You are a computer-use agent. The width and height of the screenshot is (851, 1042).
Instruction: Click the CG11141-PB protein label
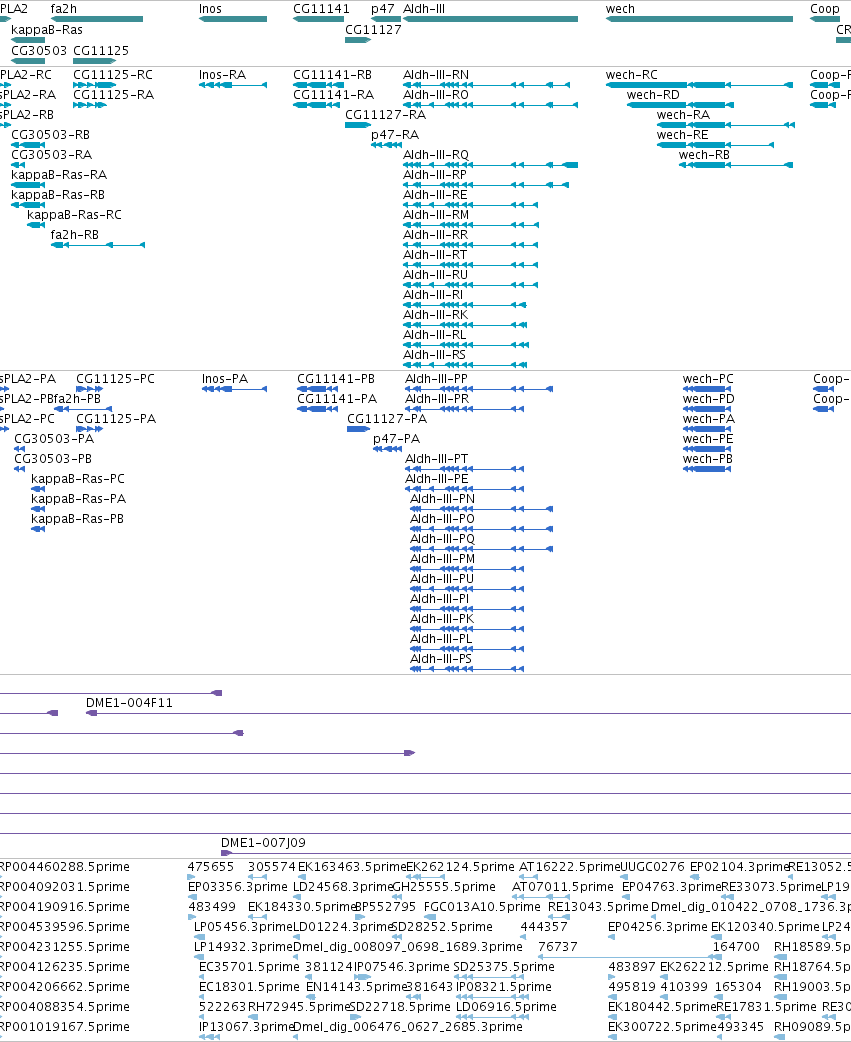(336, 379)
